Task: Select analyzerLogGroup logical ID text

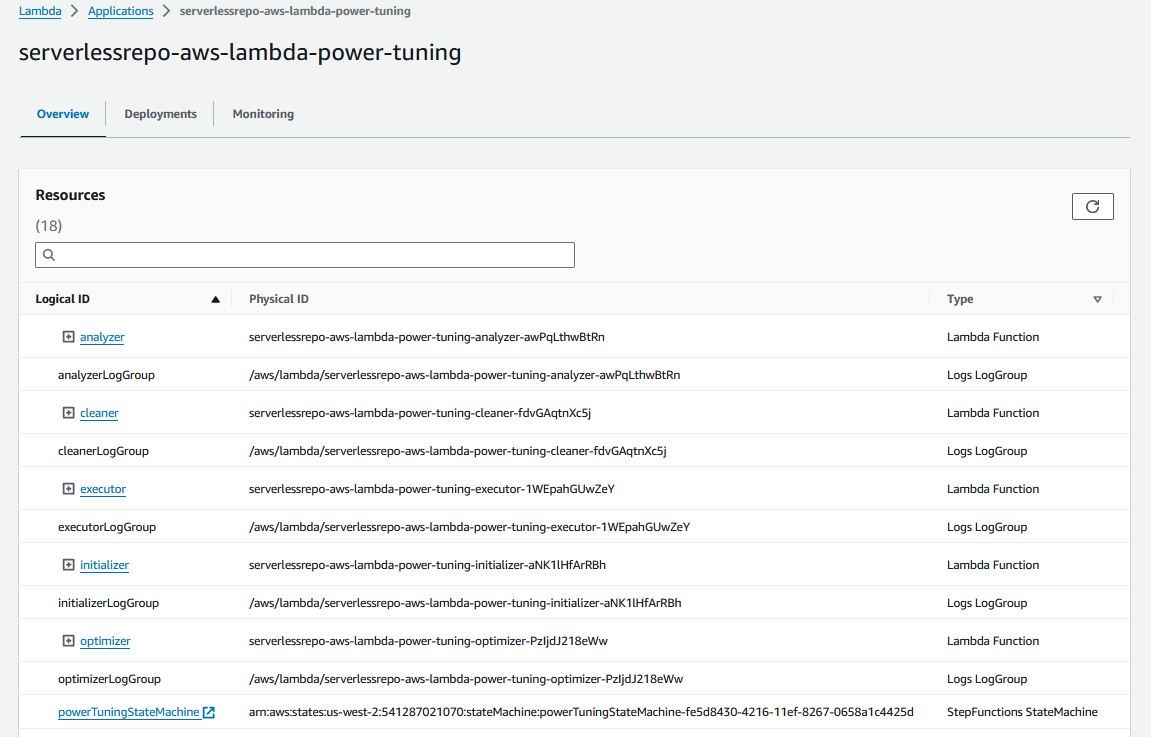Action: pyautogui.click(x=106, y=375)
